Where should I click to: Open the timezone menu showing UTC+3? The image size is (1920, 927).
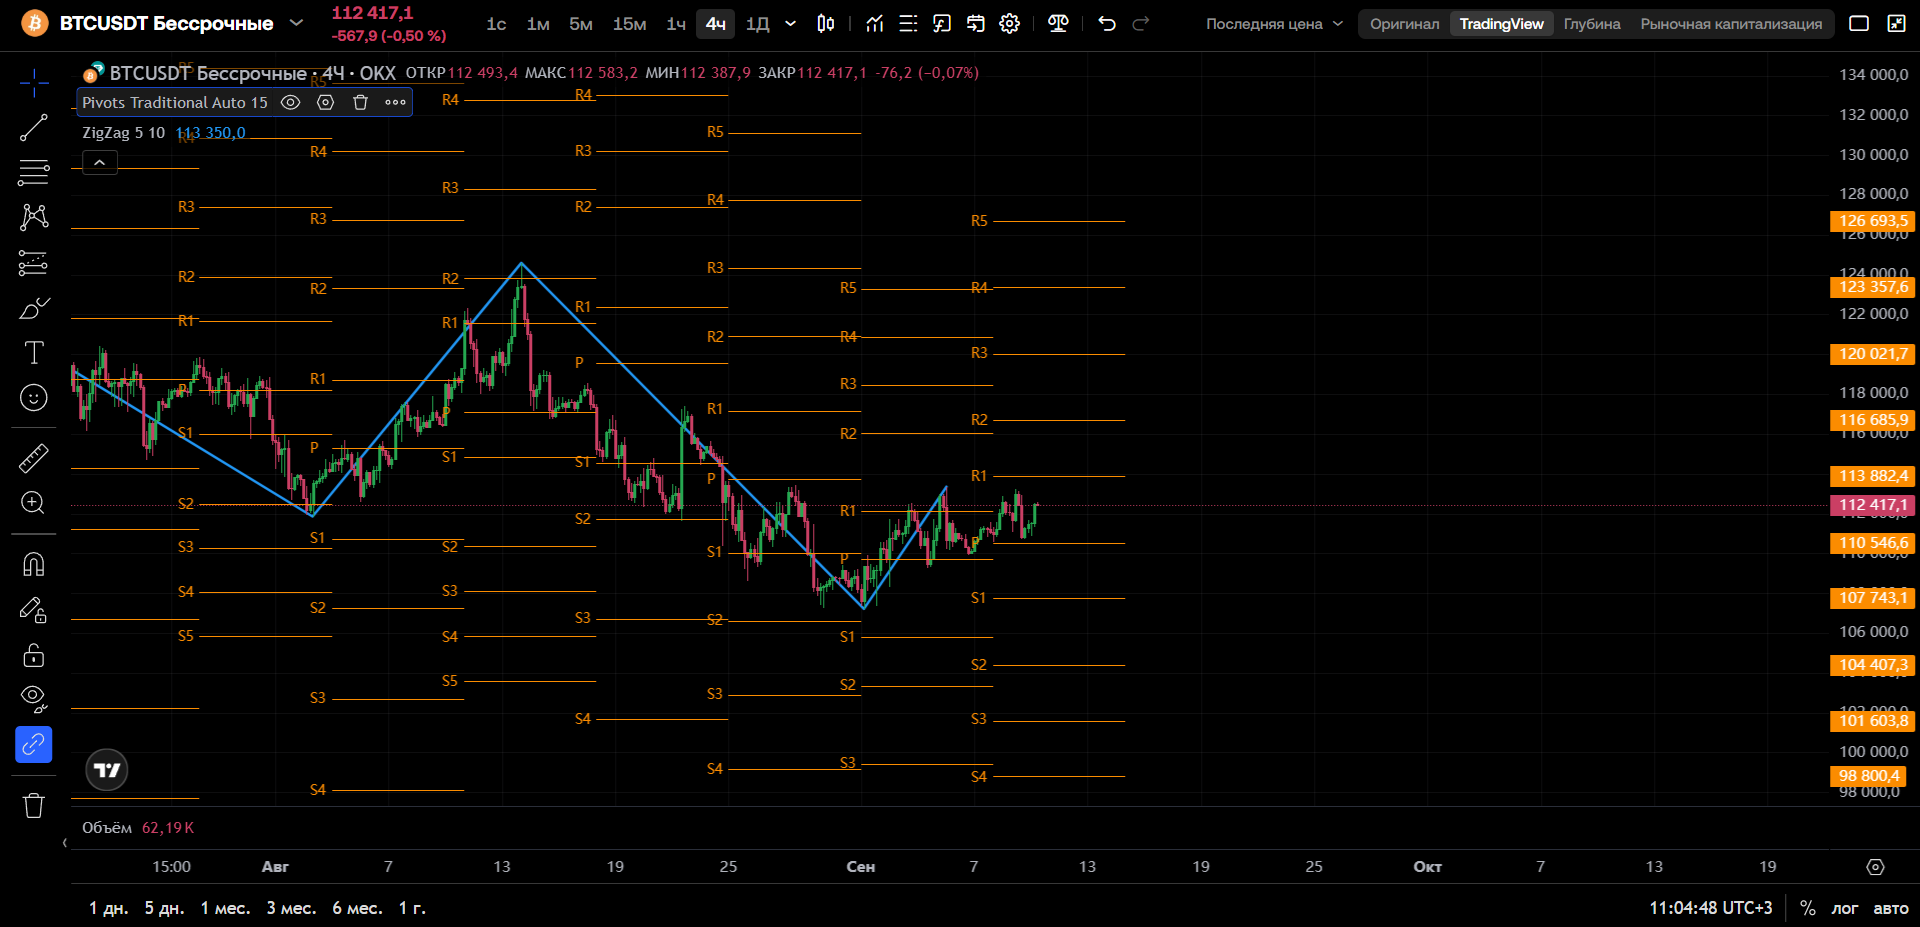pyautogui.click(x=1710, y=908)
